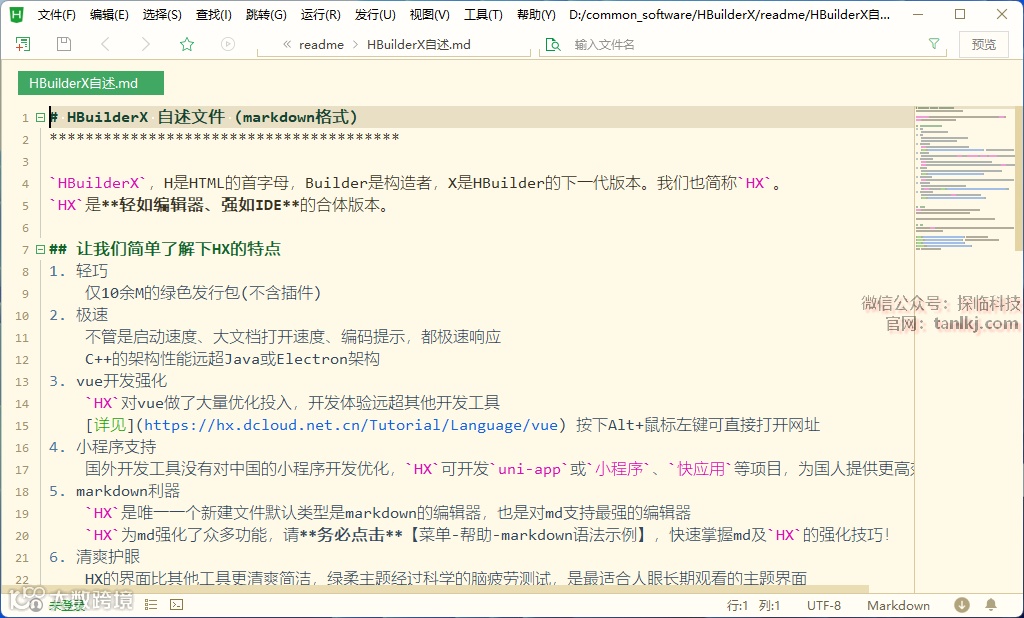Image resolution: width=1024 pixels, height=618 pixels.
Task: Collapse the fold marker on line 7
Action: (40, 249)
